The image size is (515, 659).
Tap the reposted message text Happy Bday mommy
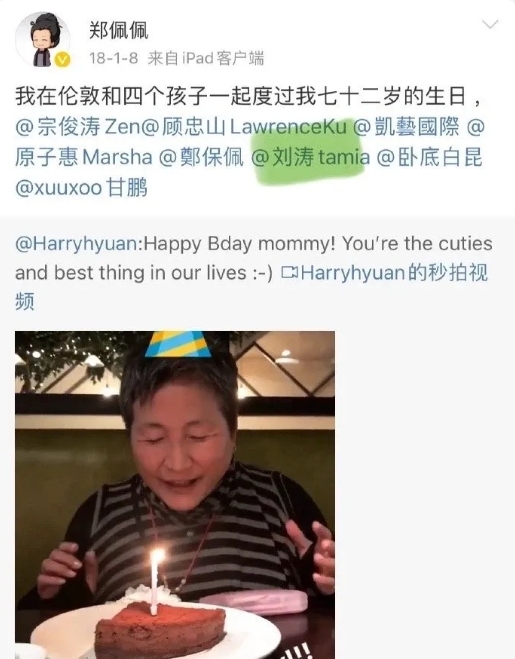[254, 258]
